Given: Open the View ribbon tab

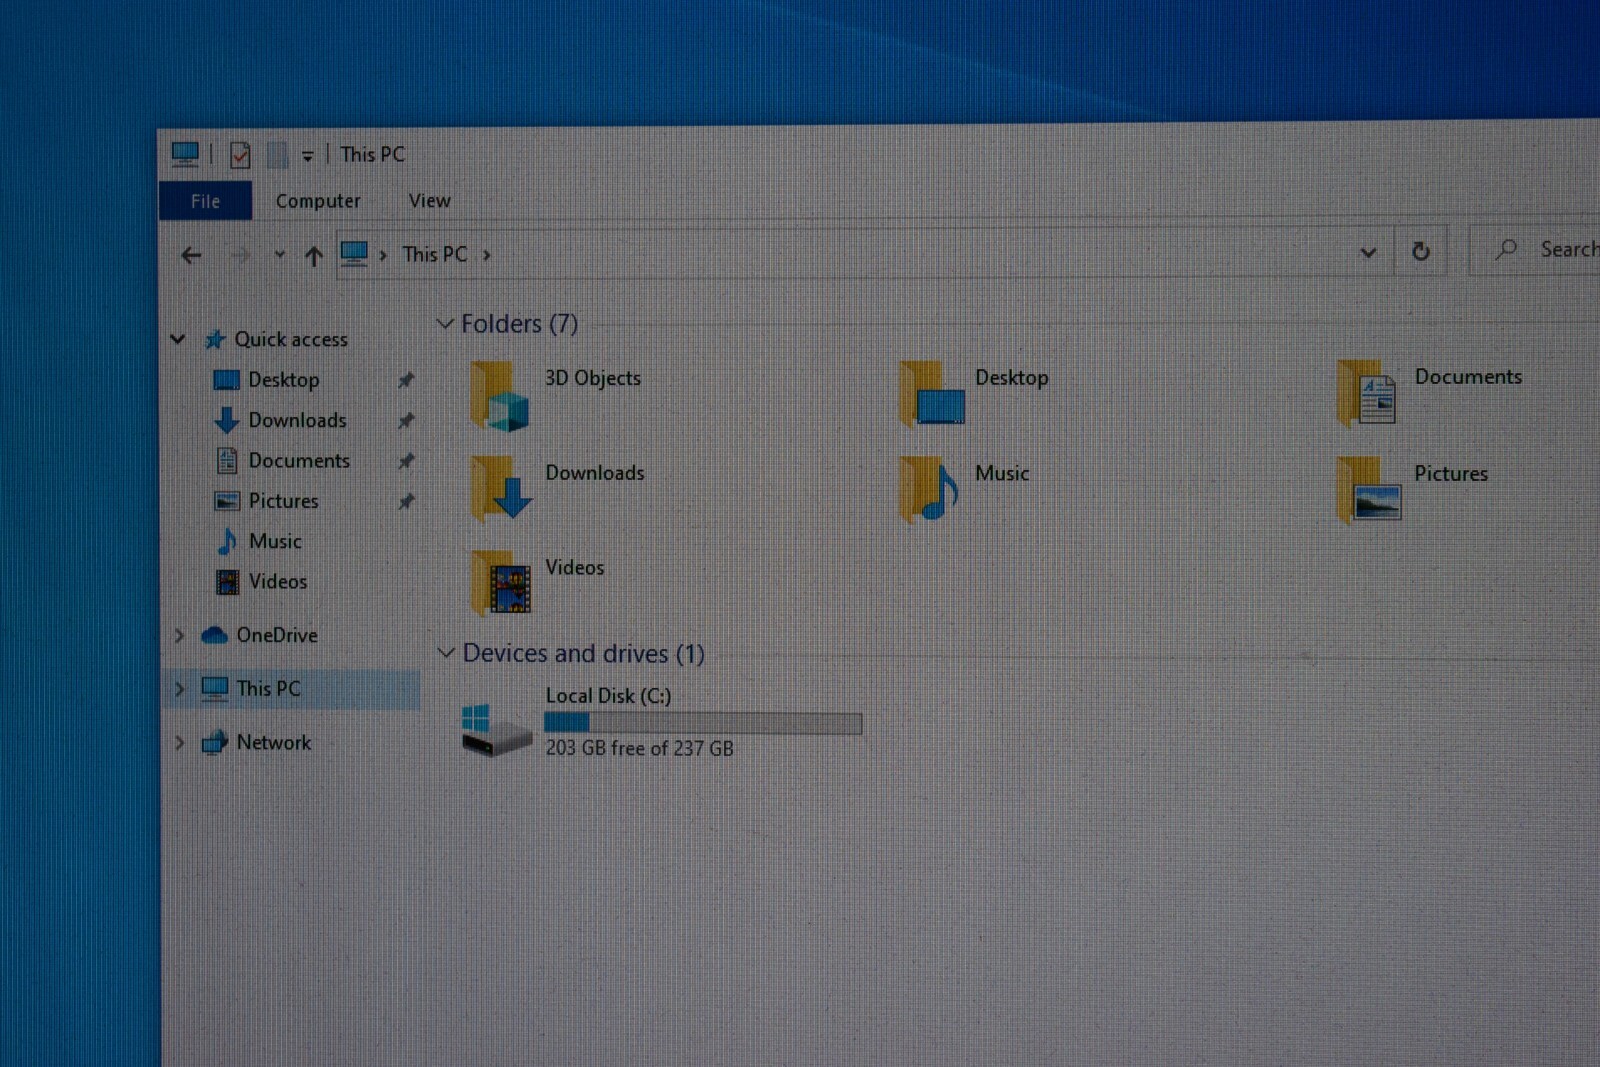Looking at the screenshot, I should [x=429, y=201].
